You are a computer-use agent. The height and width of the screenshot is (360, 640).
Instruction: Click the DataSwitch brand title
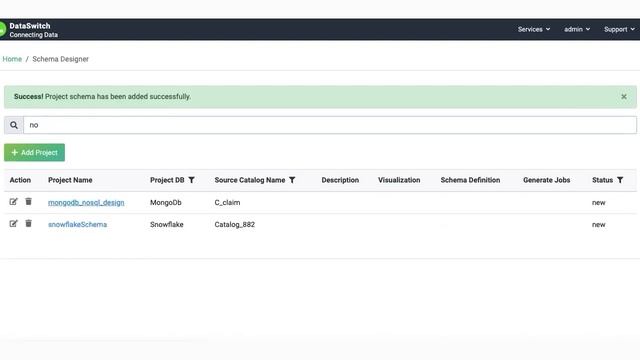30,26
